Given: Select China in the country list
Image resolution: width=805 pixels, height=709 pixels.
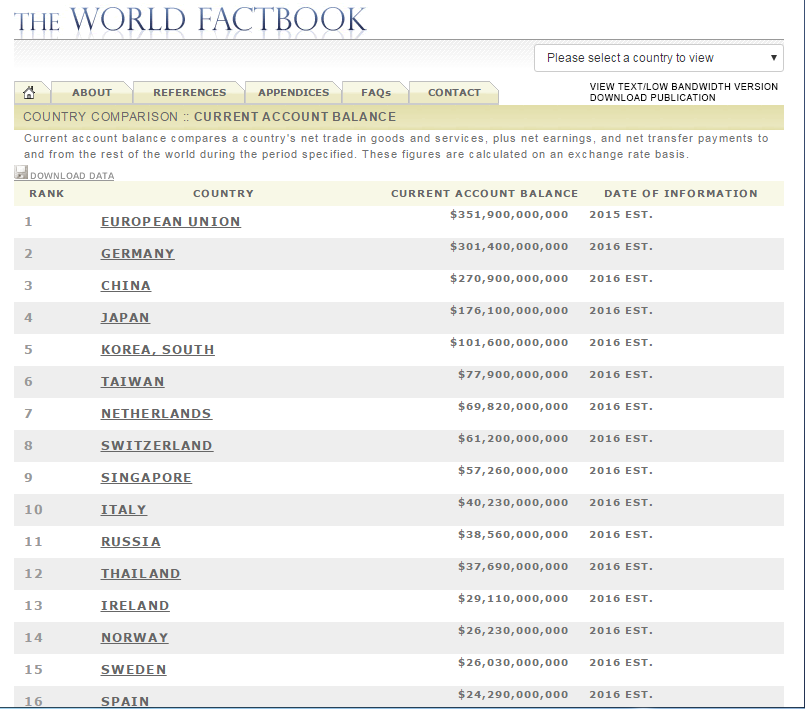Looking at the screenshot, I should coord(126,286).
